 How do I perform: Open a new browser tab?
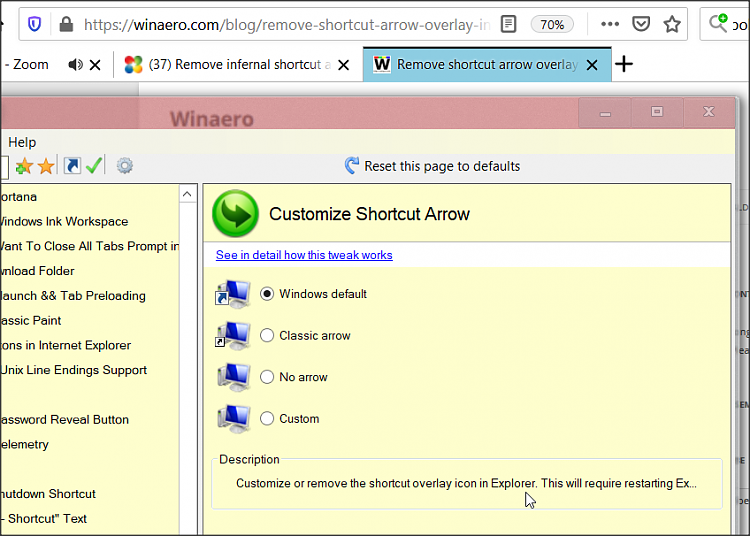624,64
